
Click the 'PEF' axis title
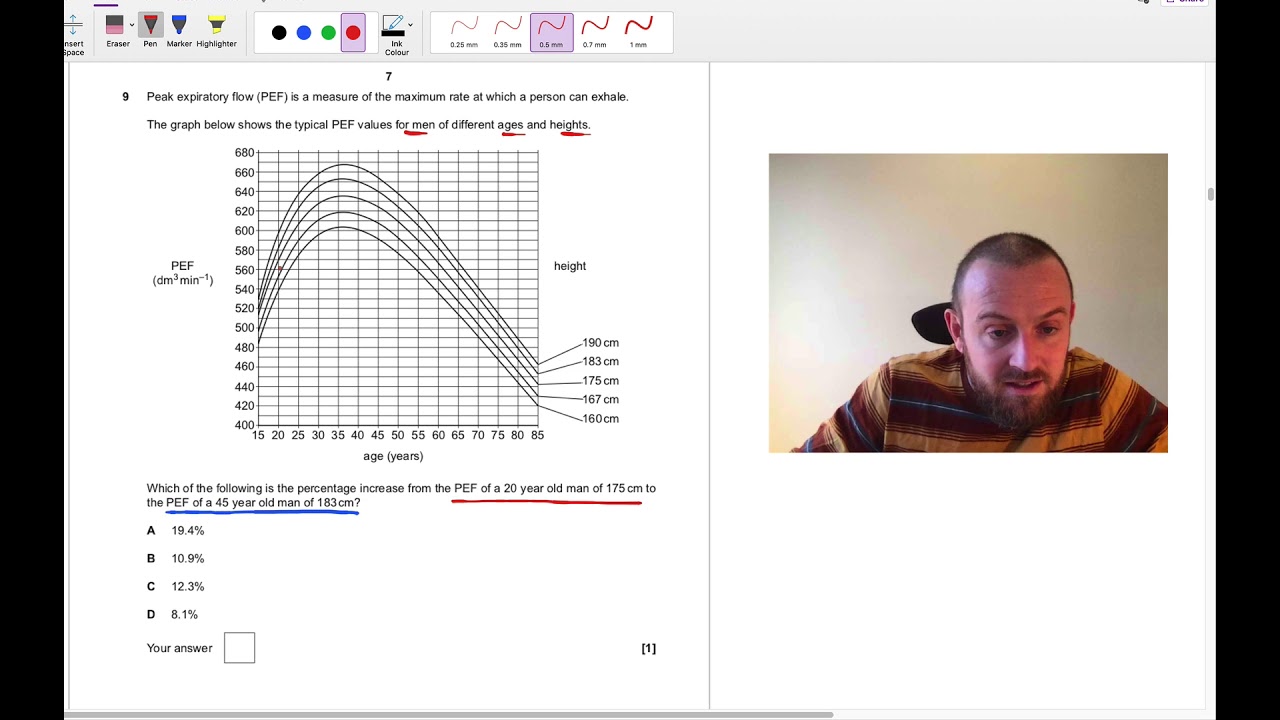182,267
